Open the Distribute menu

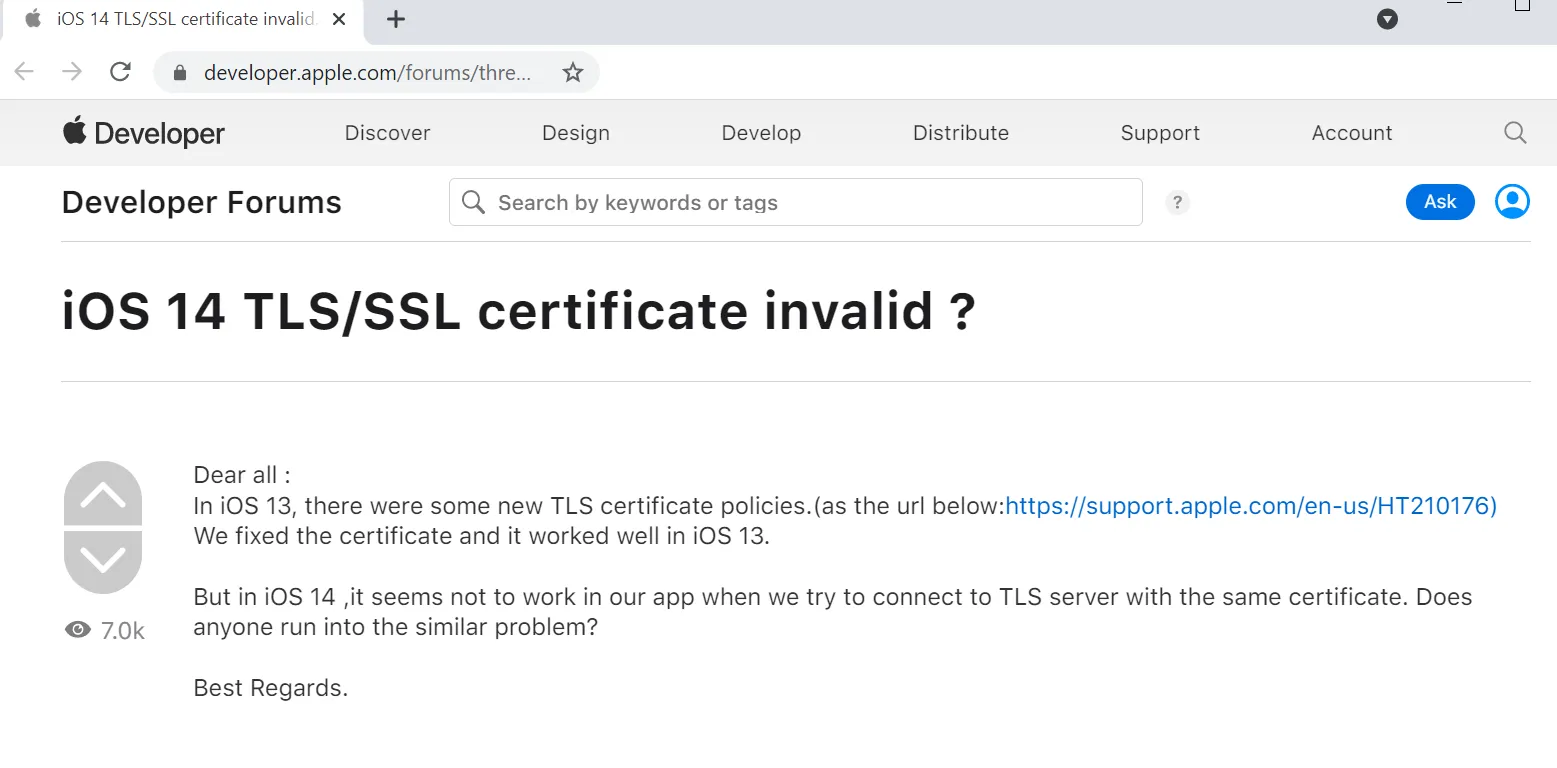(x=961, y=133)
